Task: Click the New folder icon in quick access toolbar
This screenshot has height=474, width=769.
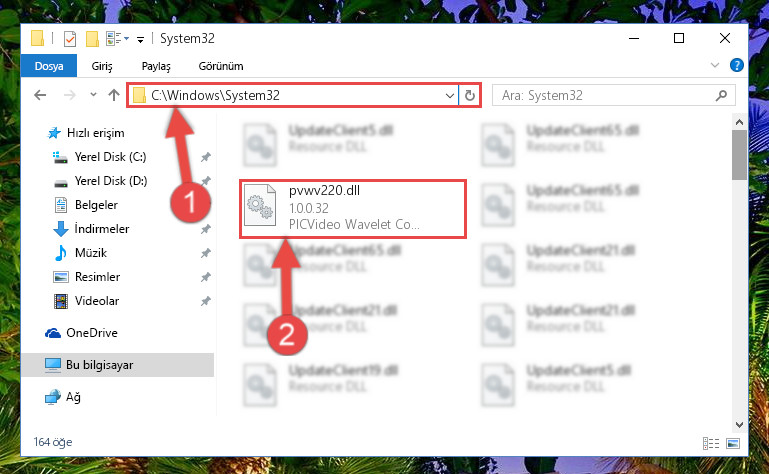Action: [x=92, y=39]
